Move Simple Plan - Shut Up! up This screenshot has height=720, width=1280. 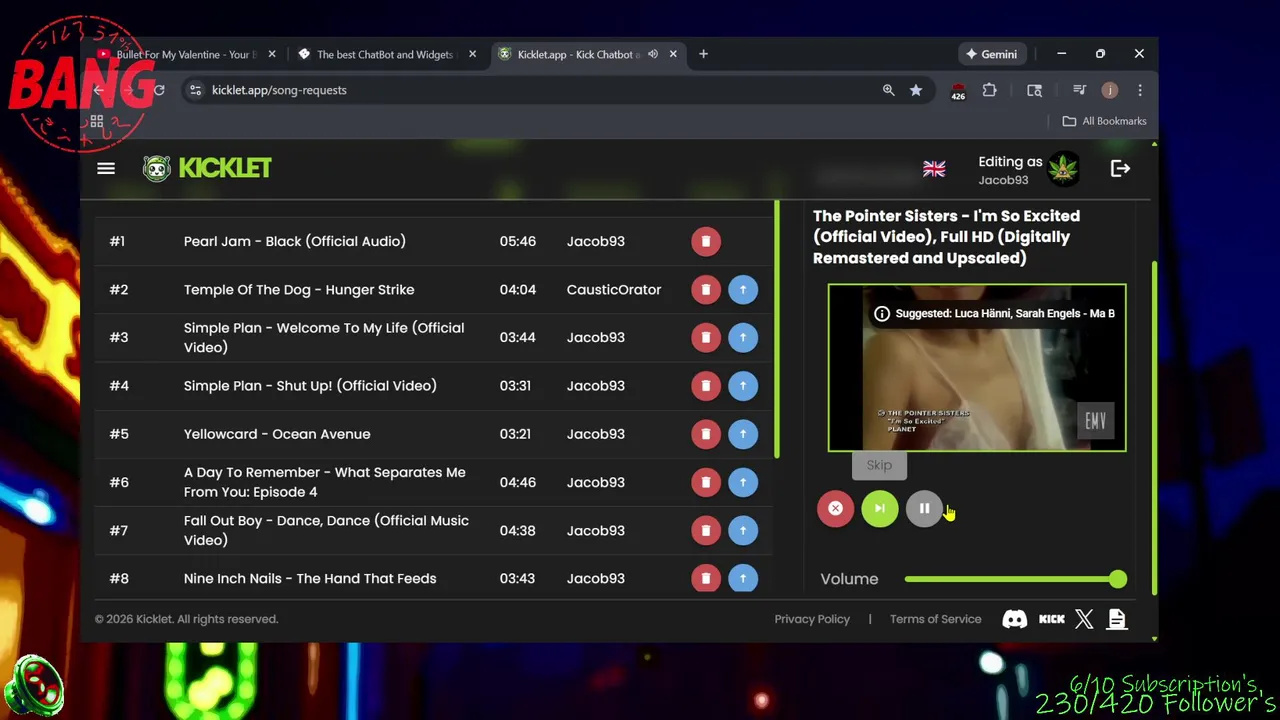point(743,385)
